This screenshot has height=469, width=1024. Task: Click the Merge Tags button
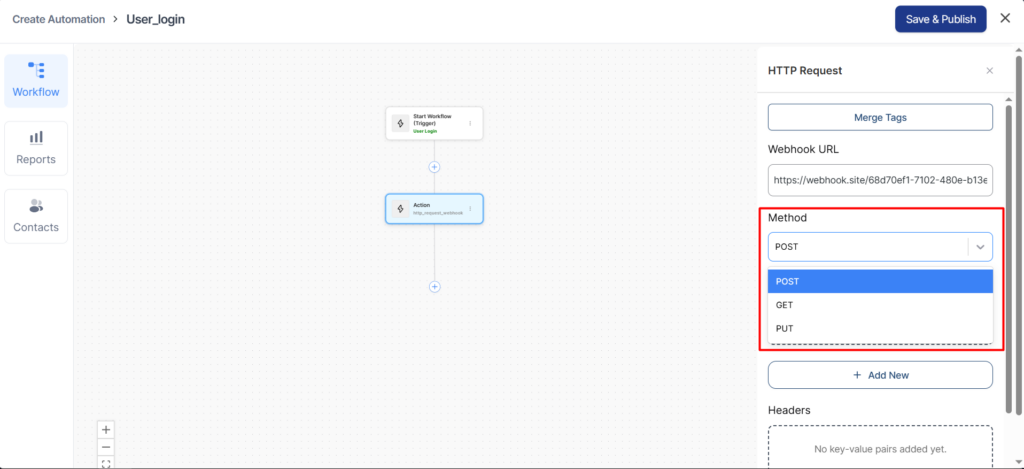click(x=880, y=117)
